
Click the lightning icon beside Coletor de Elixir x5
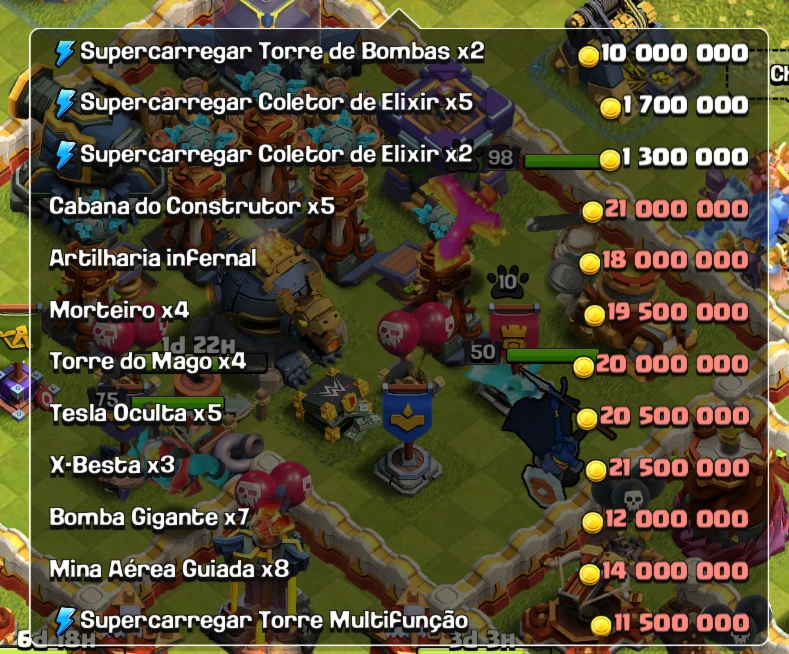[64, 104]
